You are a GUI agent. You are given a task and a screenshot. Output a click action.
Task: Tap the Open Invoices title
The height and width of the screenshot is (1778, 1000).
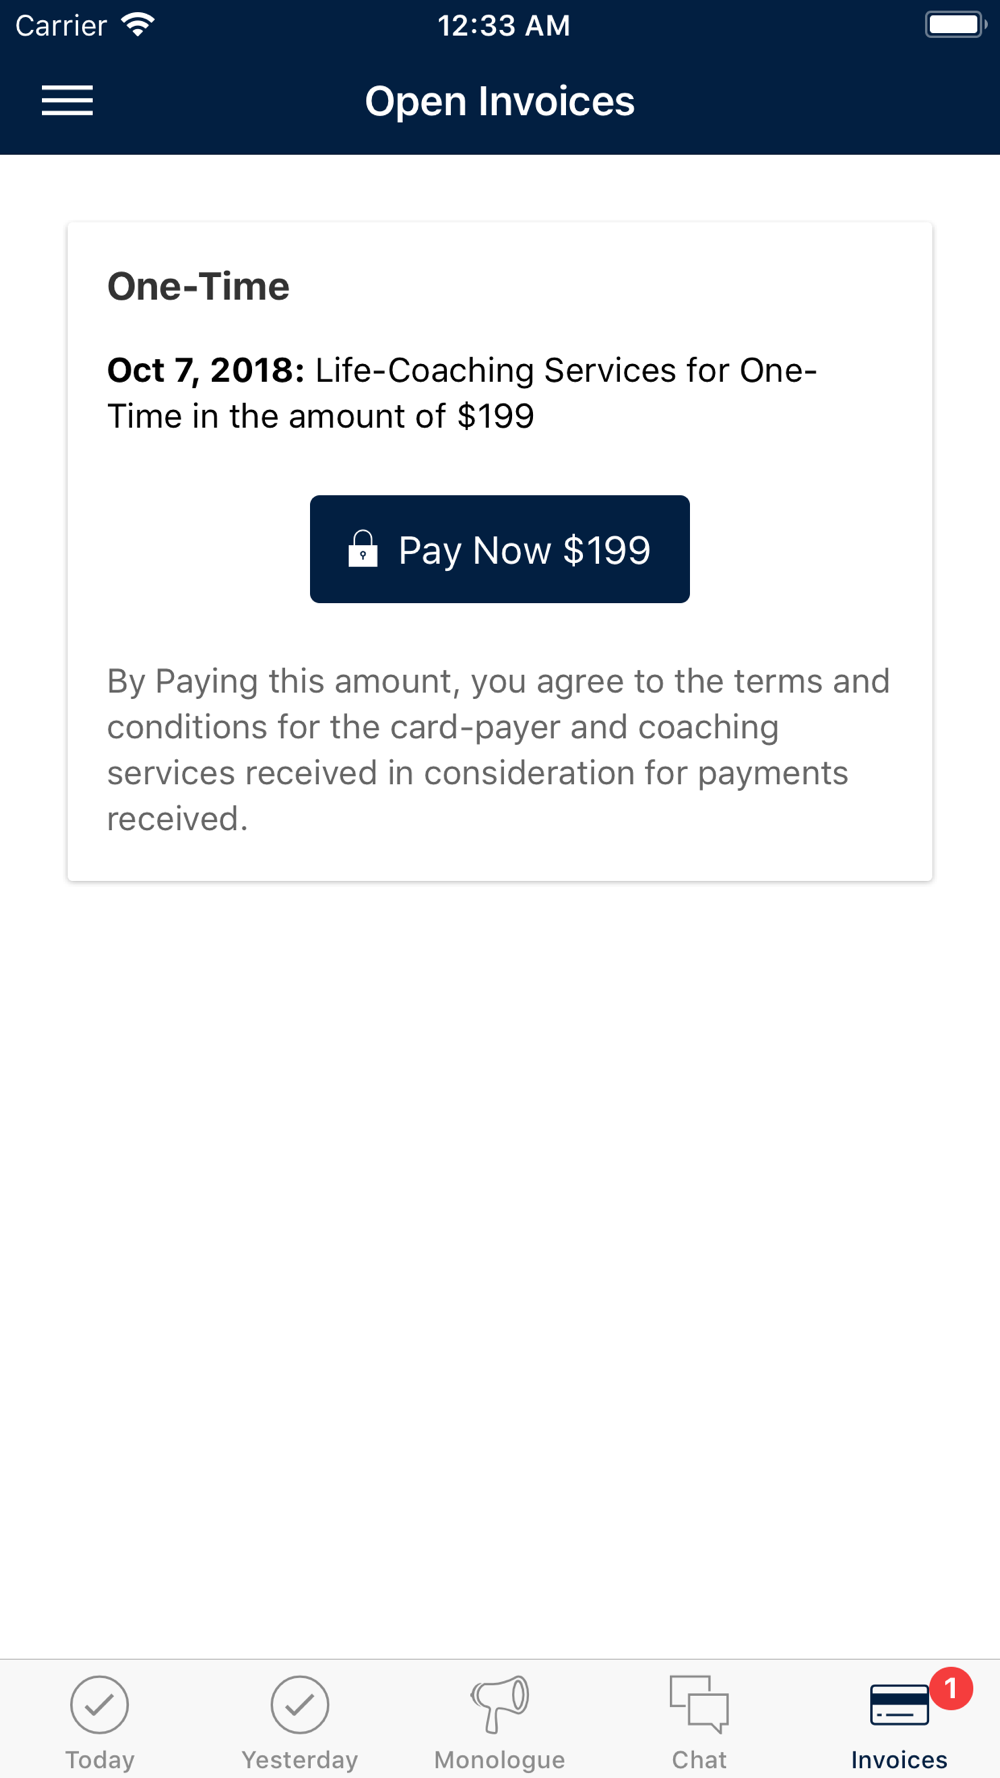pos(500,101)
